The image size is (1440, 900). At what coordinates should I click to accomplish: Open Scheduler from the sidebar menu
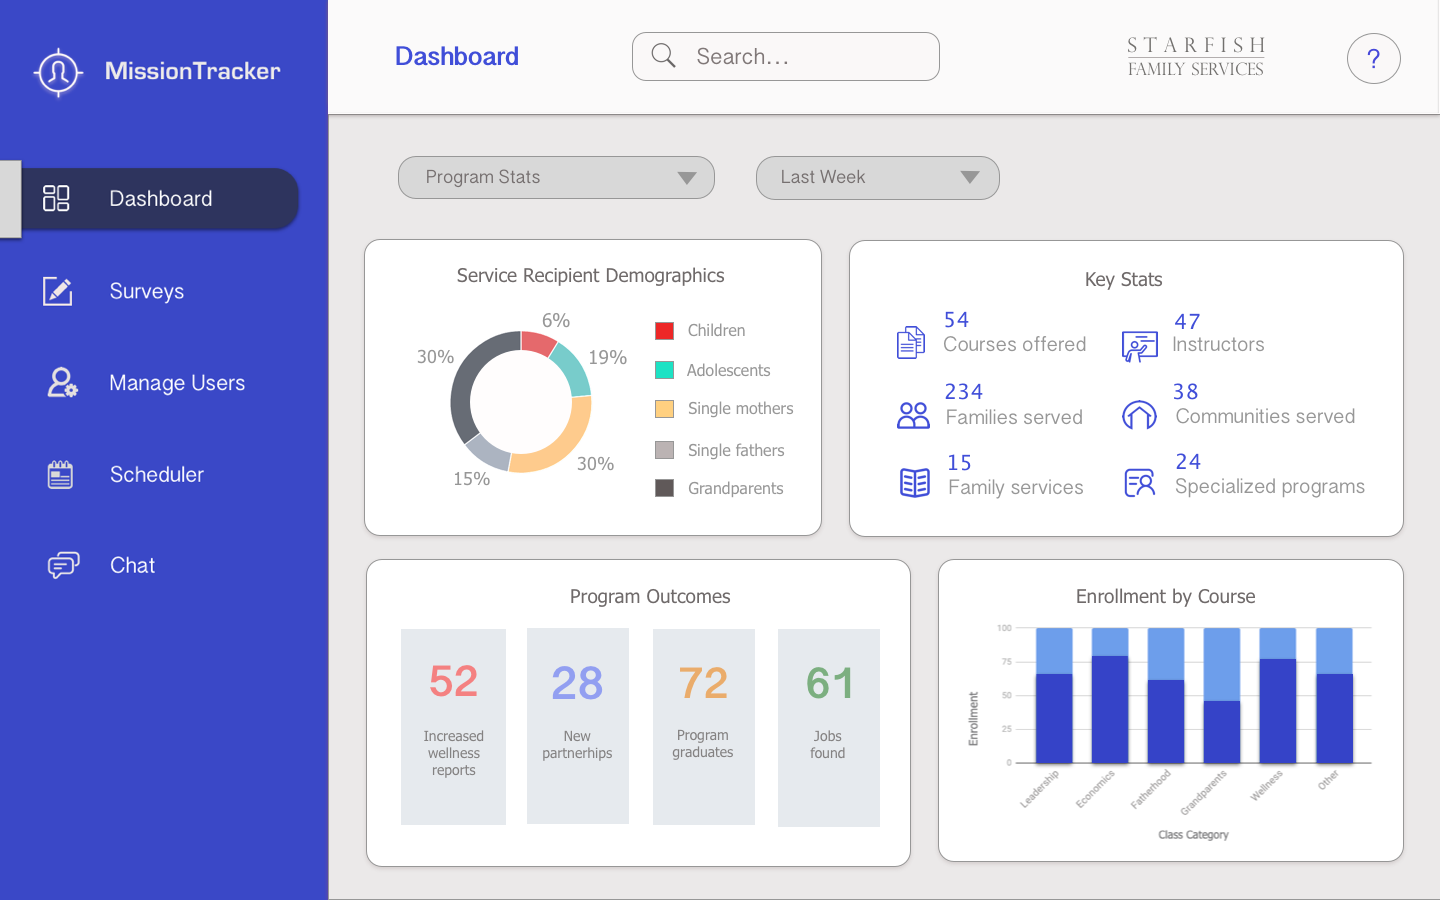156,475
